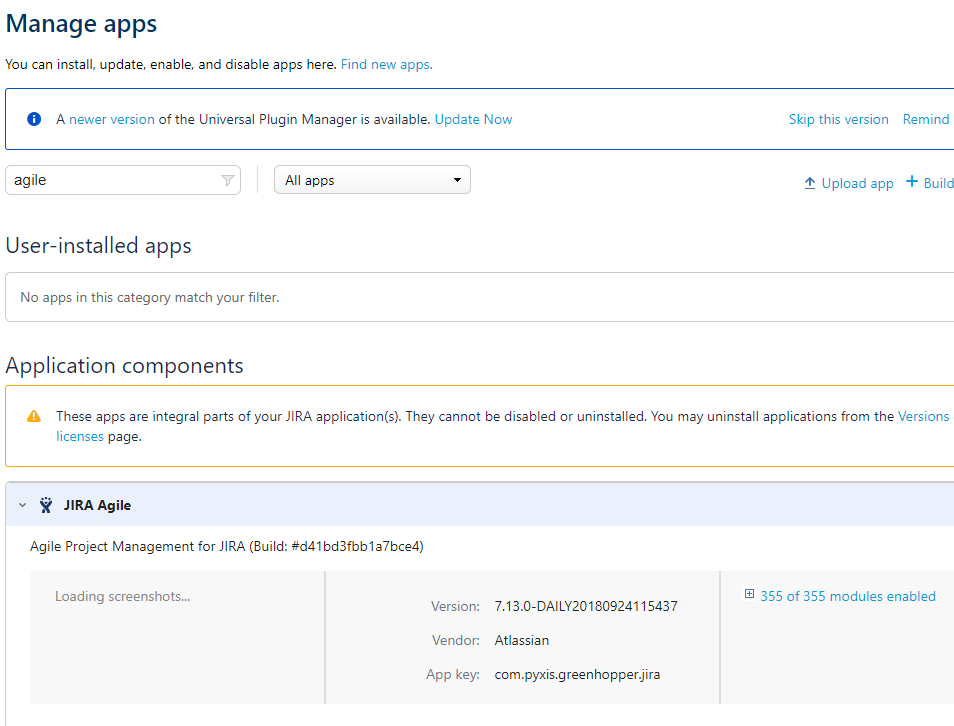Click the Atlassian vendor value

click(521, 640)
